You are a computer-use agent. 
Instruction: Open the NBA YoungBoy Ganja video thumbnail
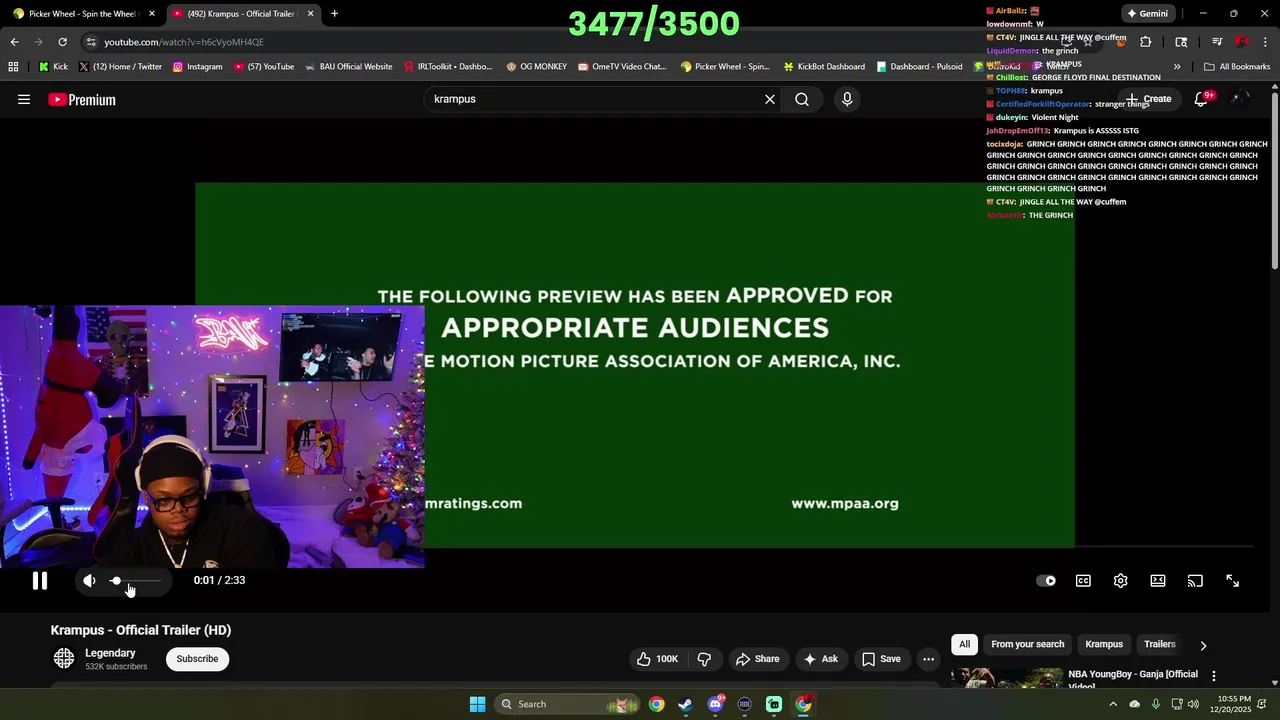click(x=1006, y=678)
